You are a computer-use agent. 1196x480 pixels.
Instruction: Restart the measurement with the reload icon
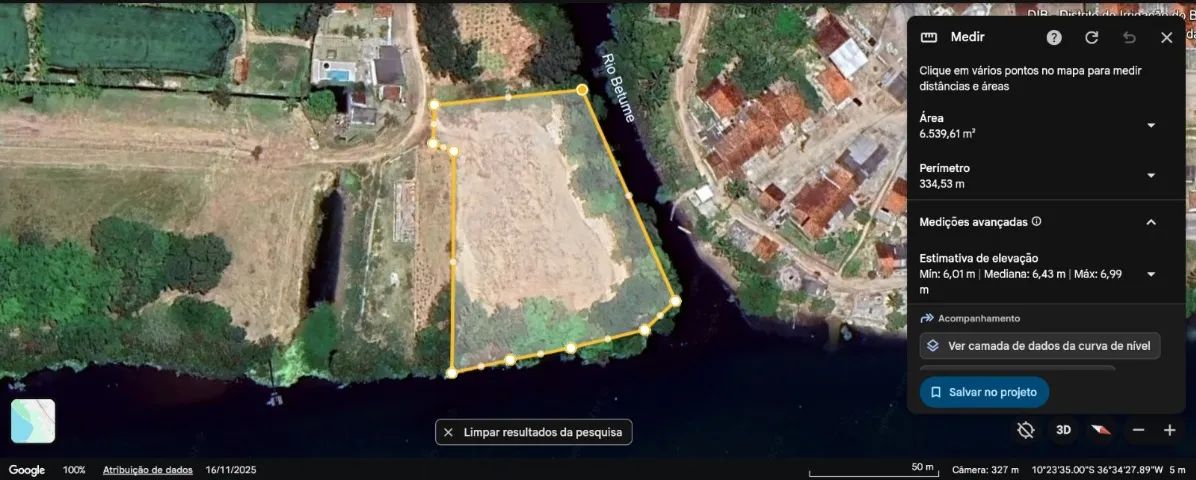coord(1092,37)
